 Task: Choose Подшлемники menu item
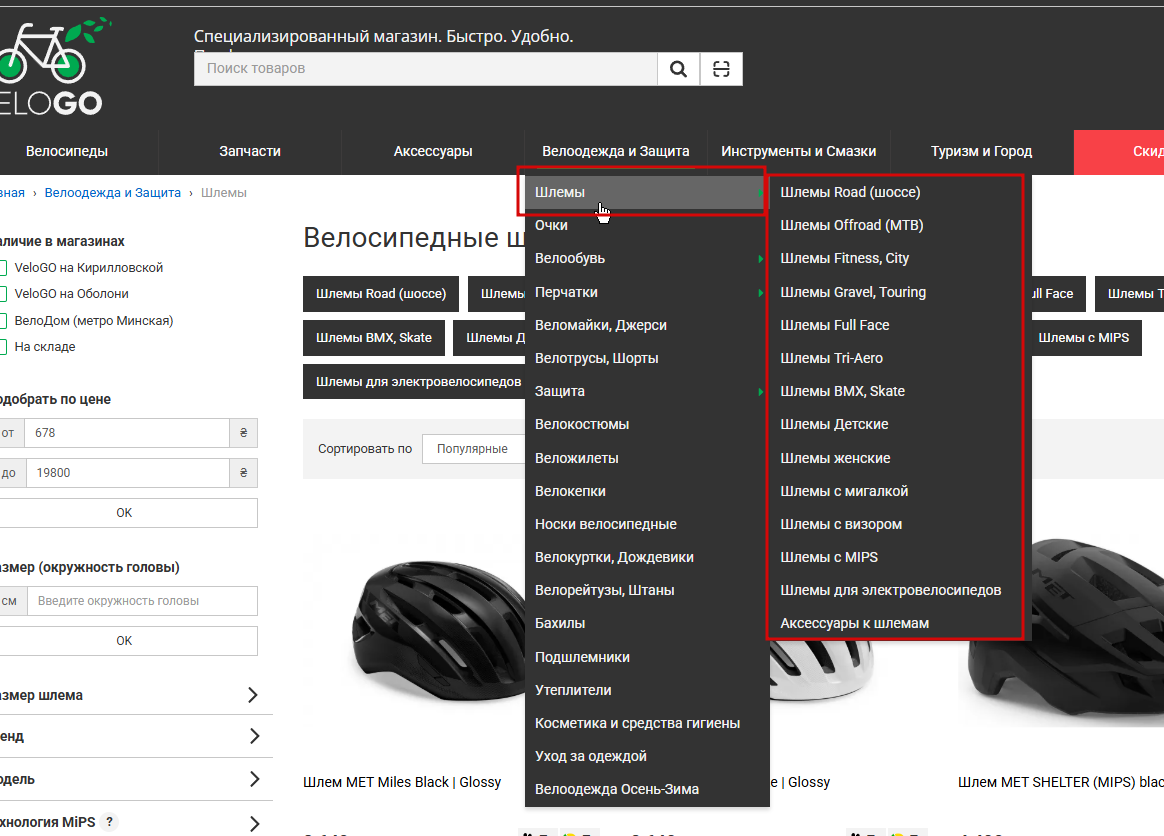[647, 657]
